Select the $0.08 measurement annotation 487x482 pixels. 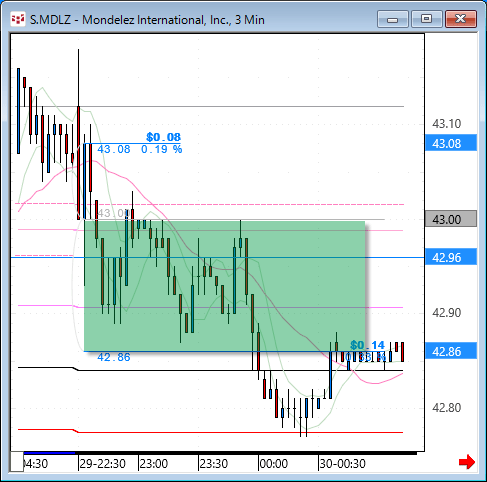pos(163,137)
